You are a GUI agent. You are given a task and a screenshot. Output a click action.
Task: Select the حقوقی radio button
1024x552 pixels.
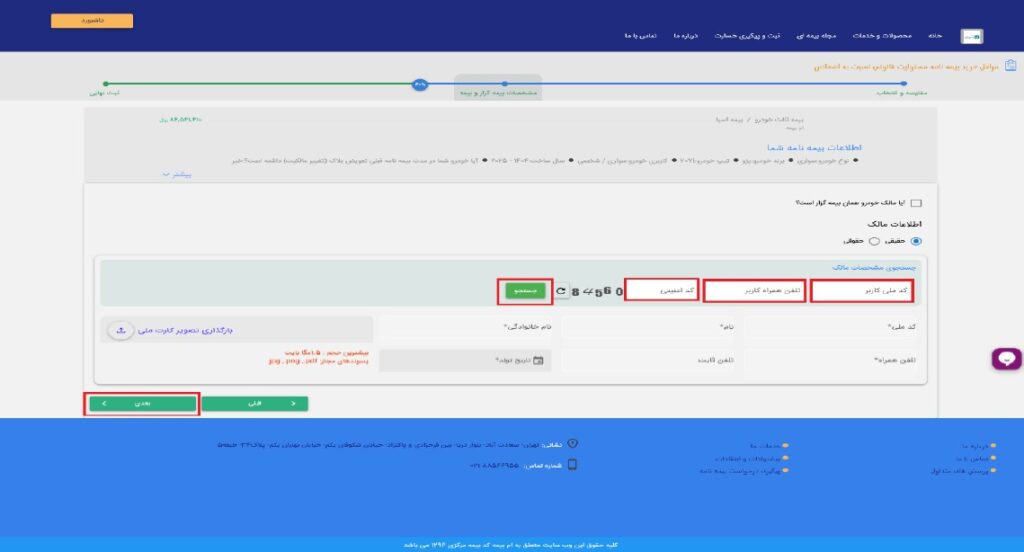pos(874,241)
